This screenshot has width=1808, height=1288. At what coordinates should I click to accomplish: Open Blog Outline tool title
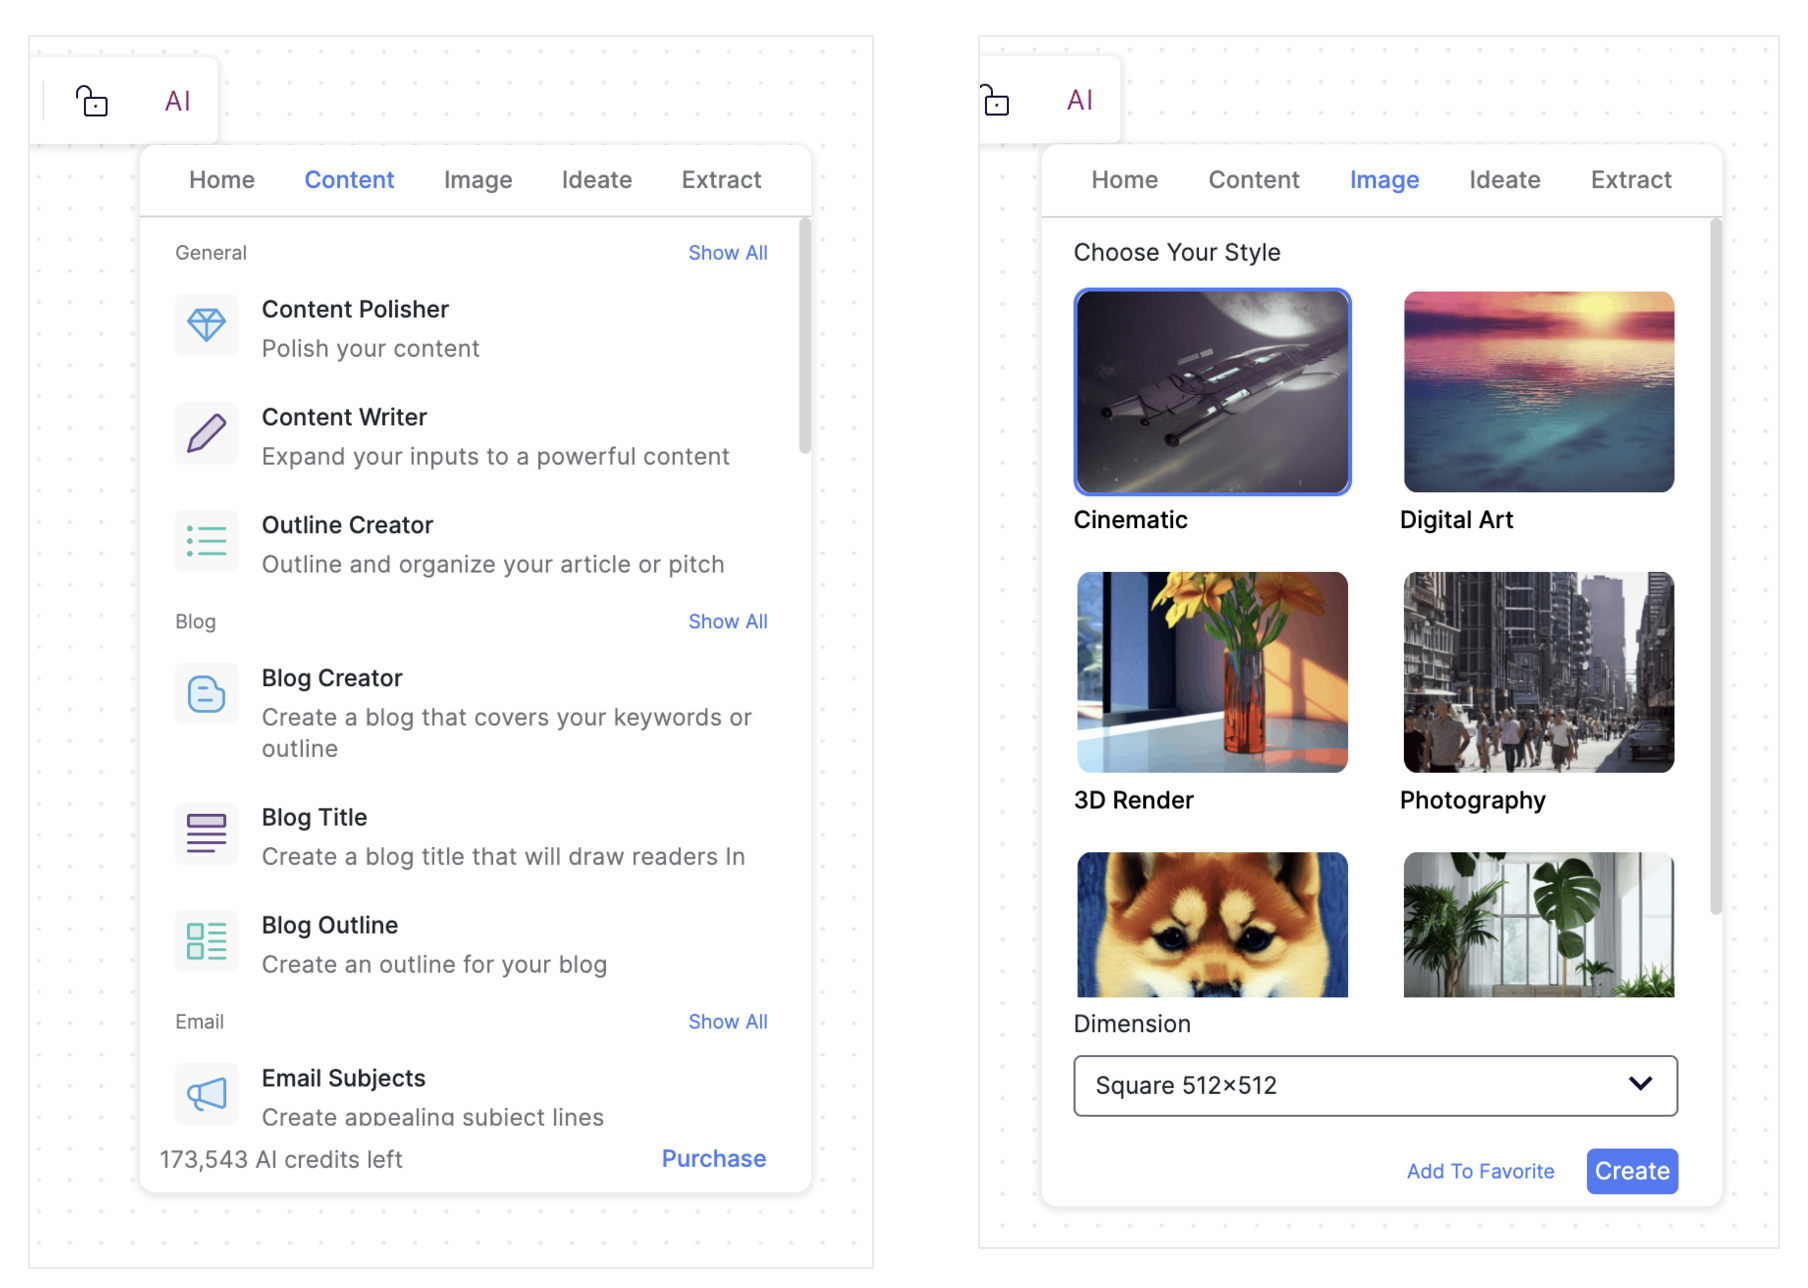[x=330, y=926]
